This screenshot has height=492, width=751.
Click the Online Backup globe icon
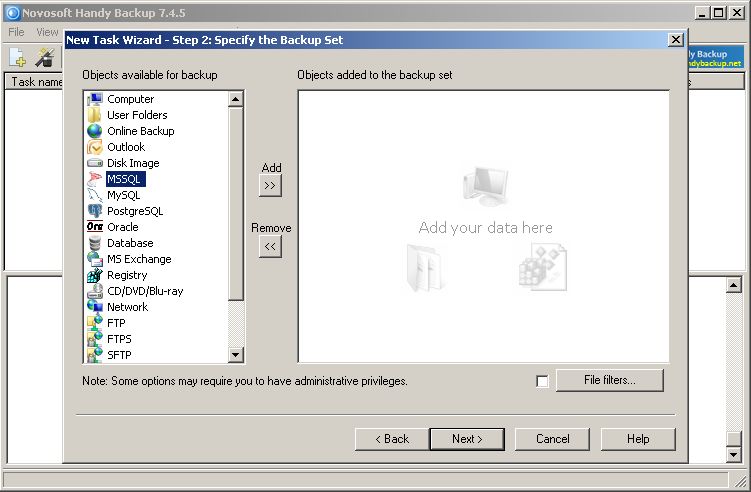pyautogui.click(x=95, y=131)
